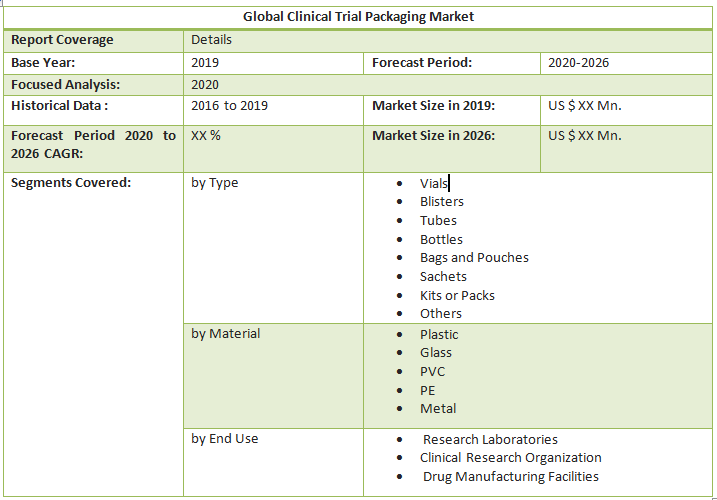Viewport: 717px width, 500px height.
Task: Click the Market Size in 2026 label
Action: 433,136
